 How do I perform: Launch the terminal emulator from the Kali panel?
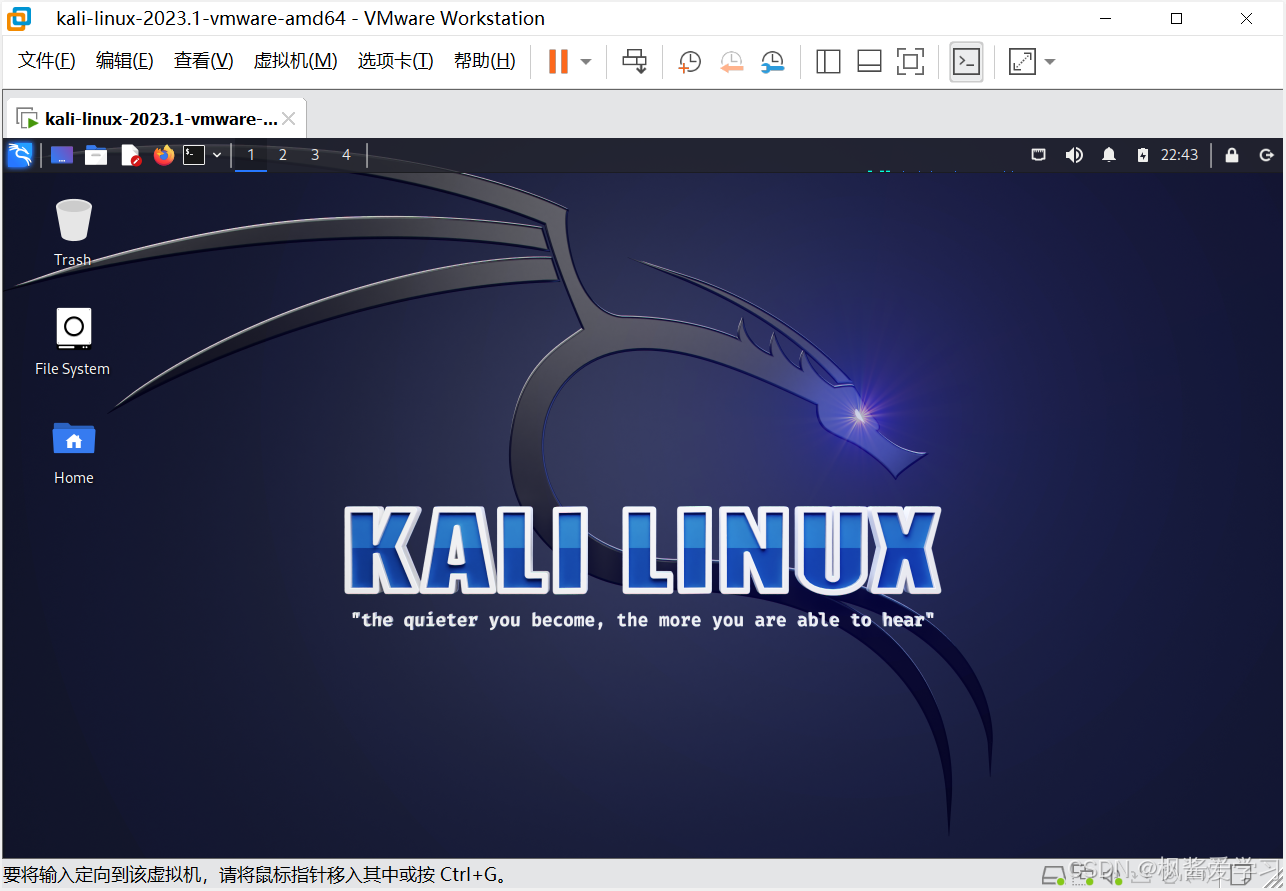tap(194, 155)
